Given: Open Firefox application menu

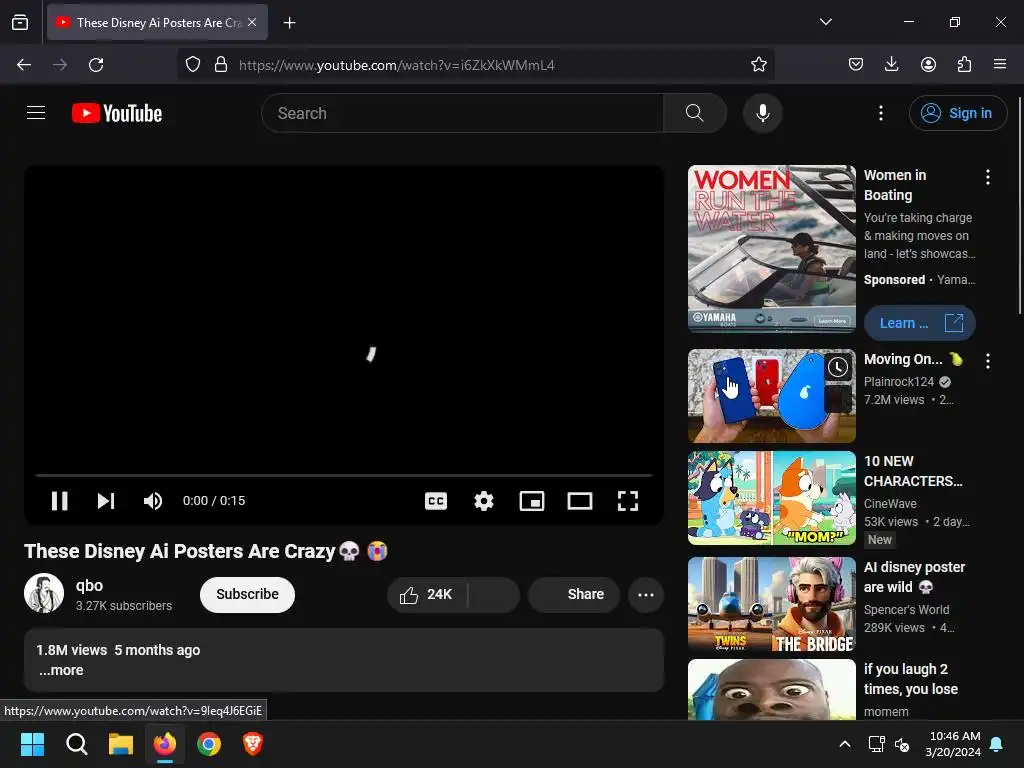Looking at the screenshot, I should point(1000,64).
